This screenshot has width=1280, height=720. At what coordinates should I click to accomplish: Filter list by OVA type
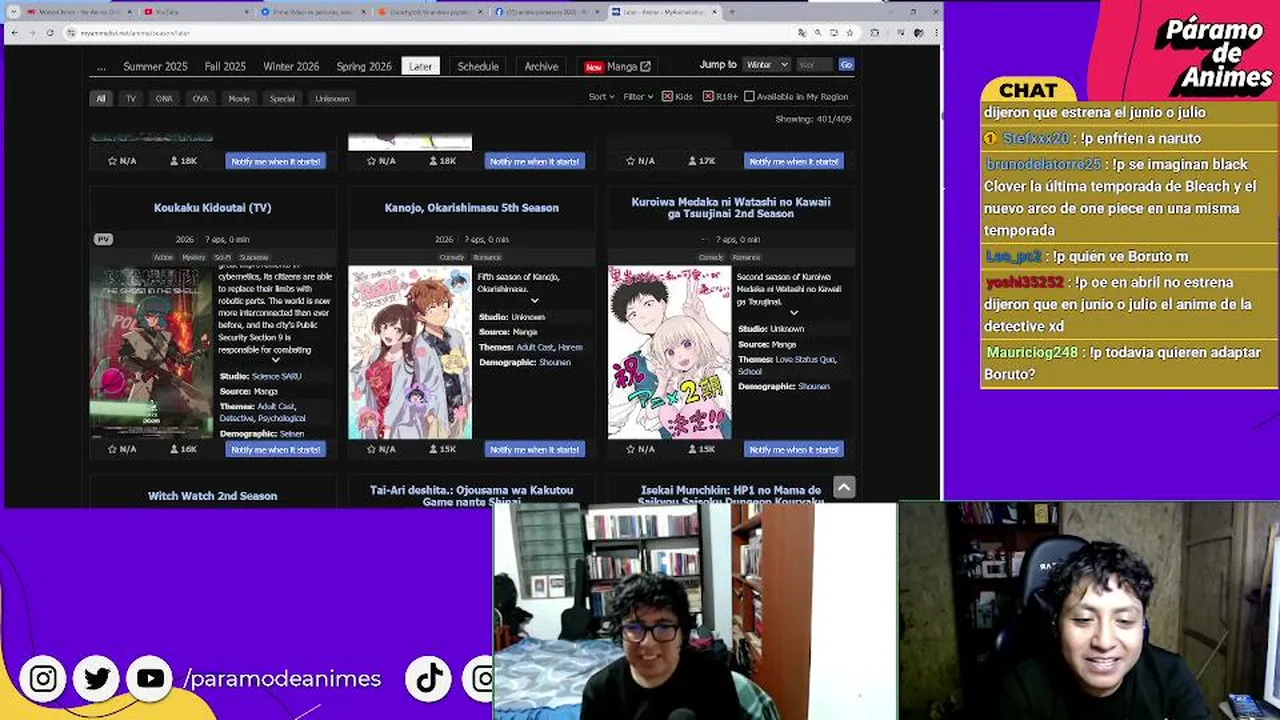200,98
